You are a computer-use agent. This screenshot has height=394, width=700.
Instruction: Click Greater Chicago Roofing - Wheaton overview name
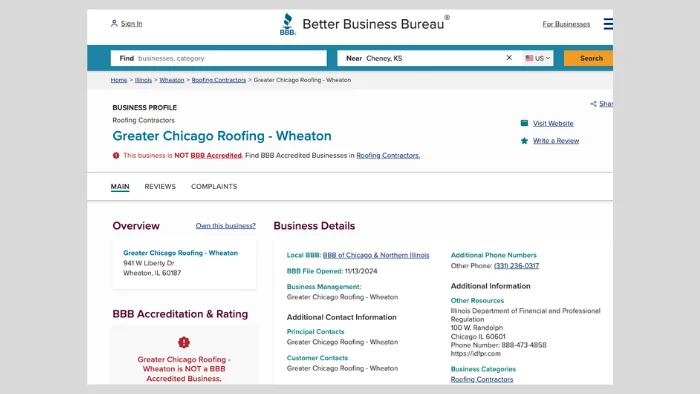[180, 253]
